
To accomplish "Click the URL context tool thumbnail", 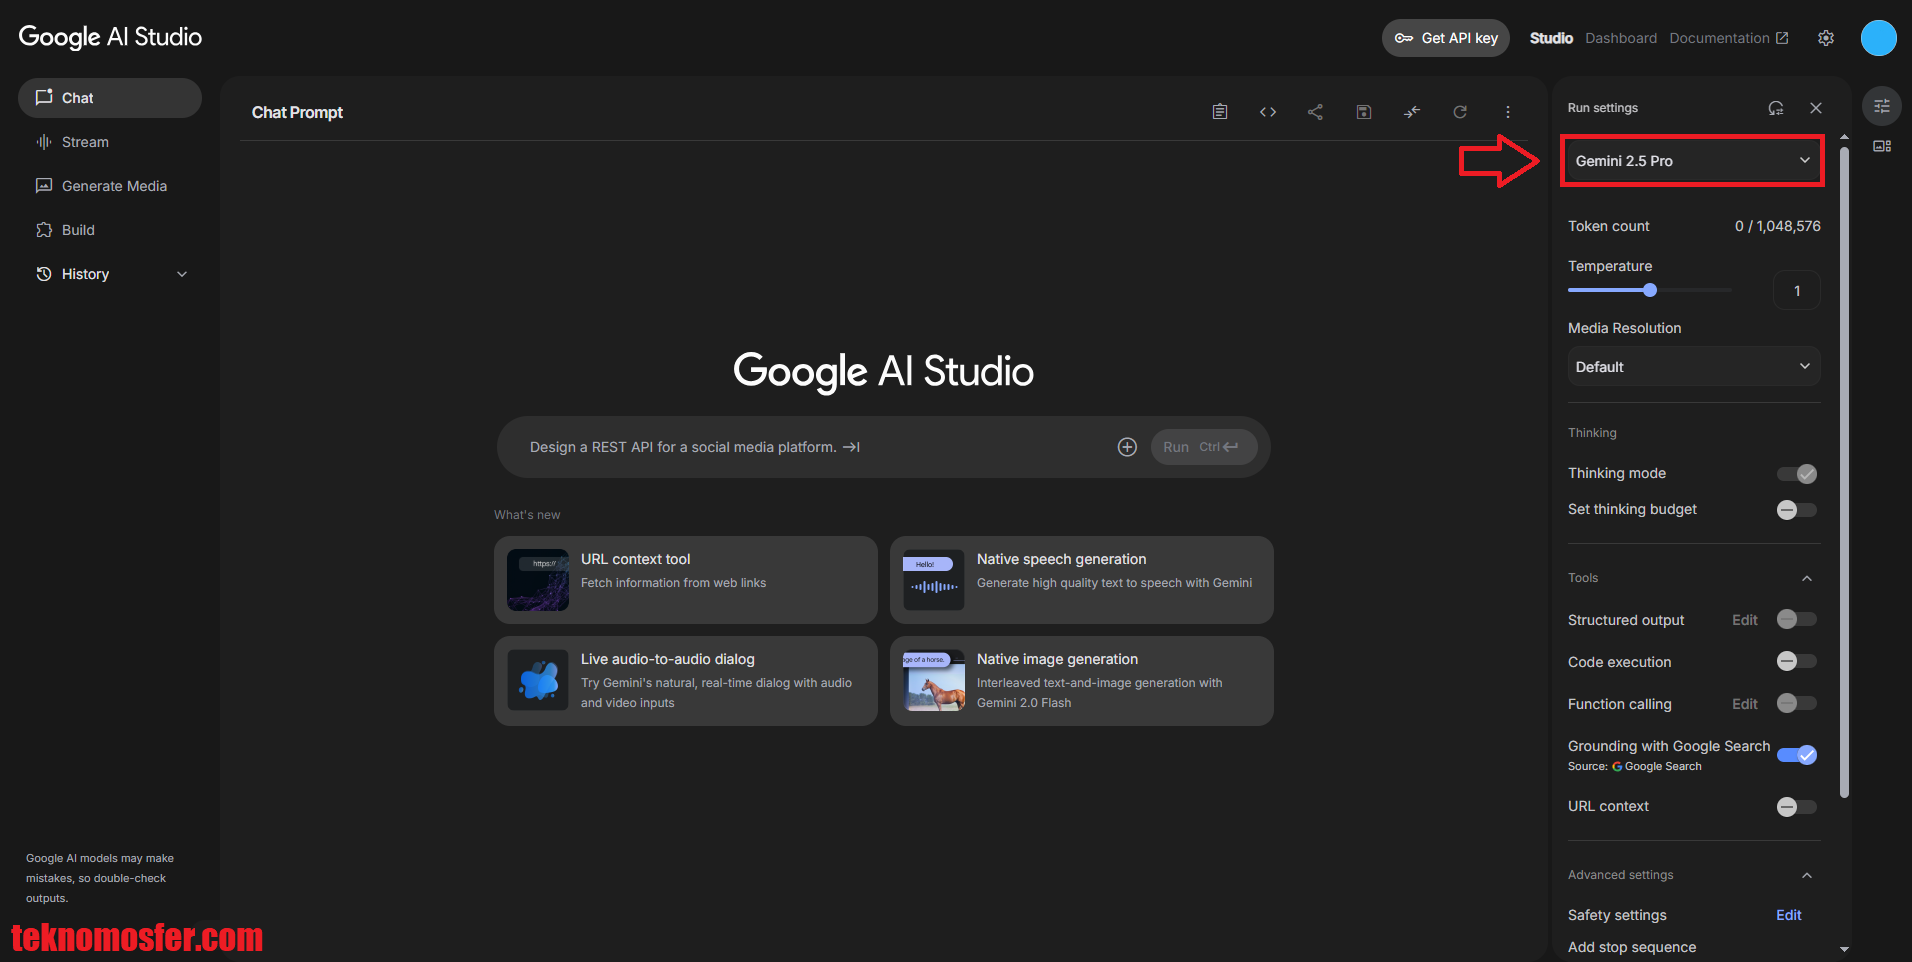I will [x=538, y=580].
